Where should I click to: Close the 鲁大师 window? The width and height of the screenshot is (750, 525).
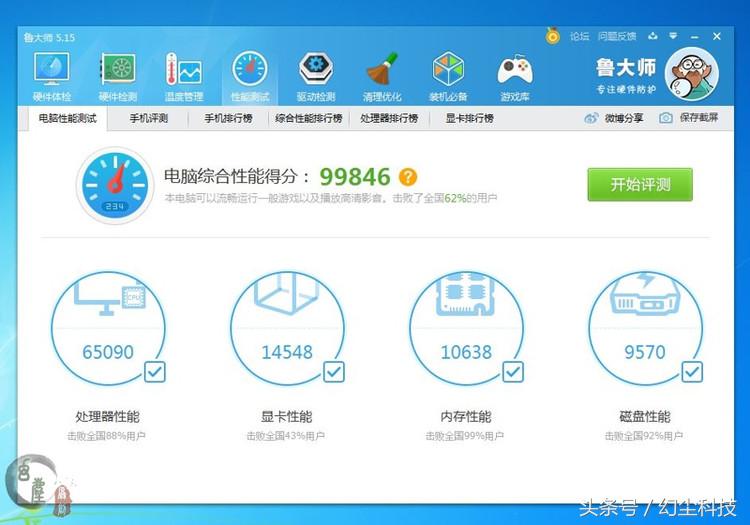point(717,36)
